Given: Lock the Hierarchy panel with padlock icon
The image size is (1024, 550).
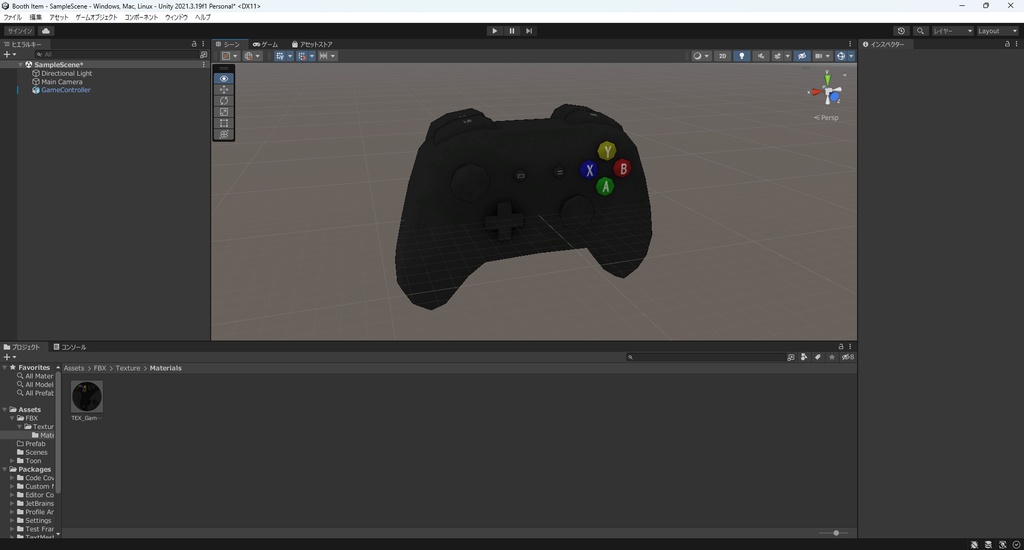Looking at the screenshot, I should coord(194,44).
